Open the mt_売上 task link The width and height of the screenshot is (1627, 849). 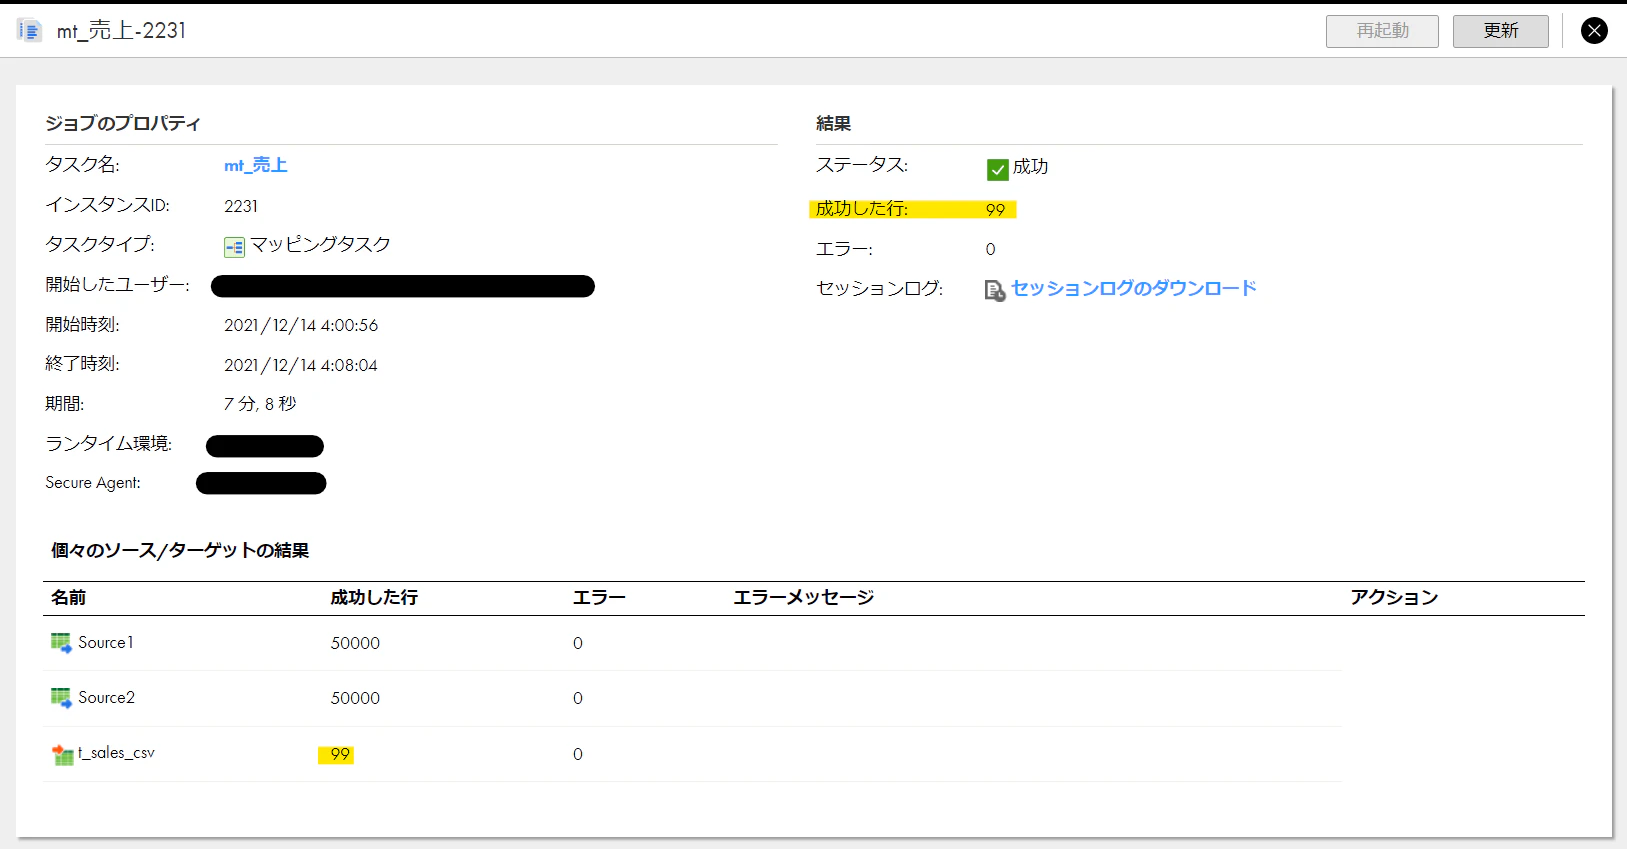(x=255, y=165)
